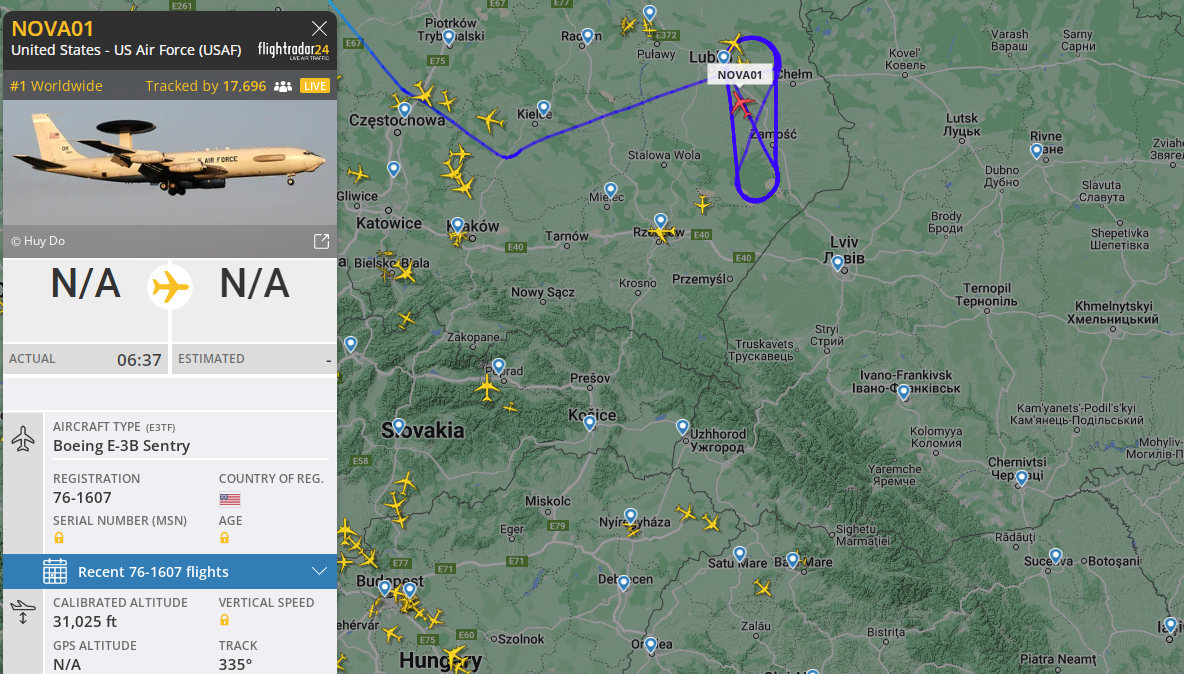The height and width of the screenshot is (674, 1184).
Task: Click the flightradar24 logo
Action: [293, 51]
